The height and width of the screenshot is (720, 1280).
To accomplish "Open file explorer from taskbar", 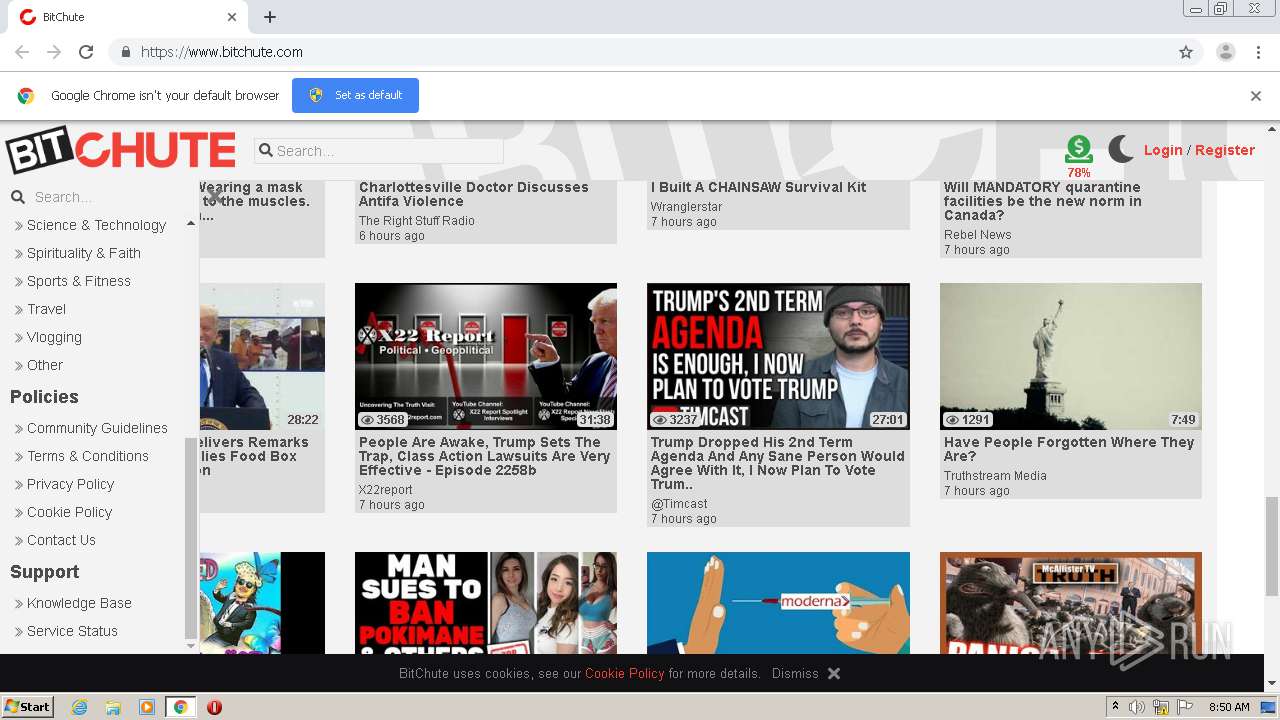I will pos(113,707).
